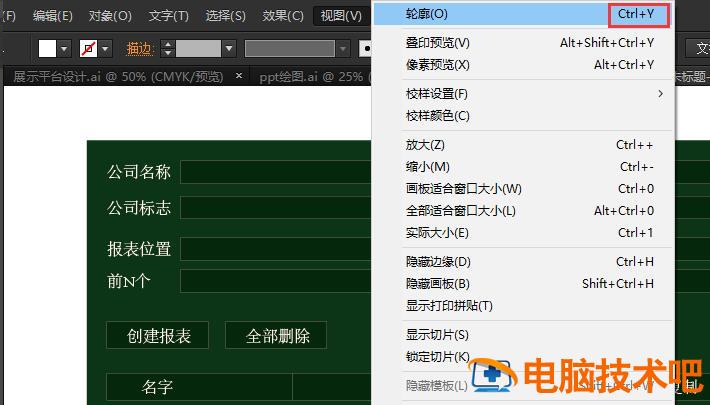This screenshot has height=405, width=710.
Task: Expand the stroke weight value dropdown
Action: click(229, 48)
